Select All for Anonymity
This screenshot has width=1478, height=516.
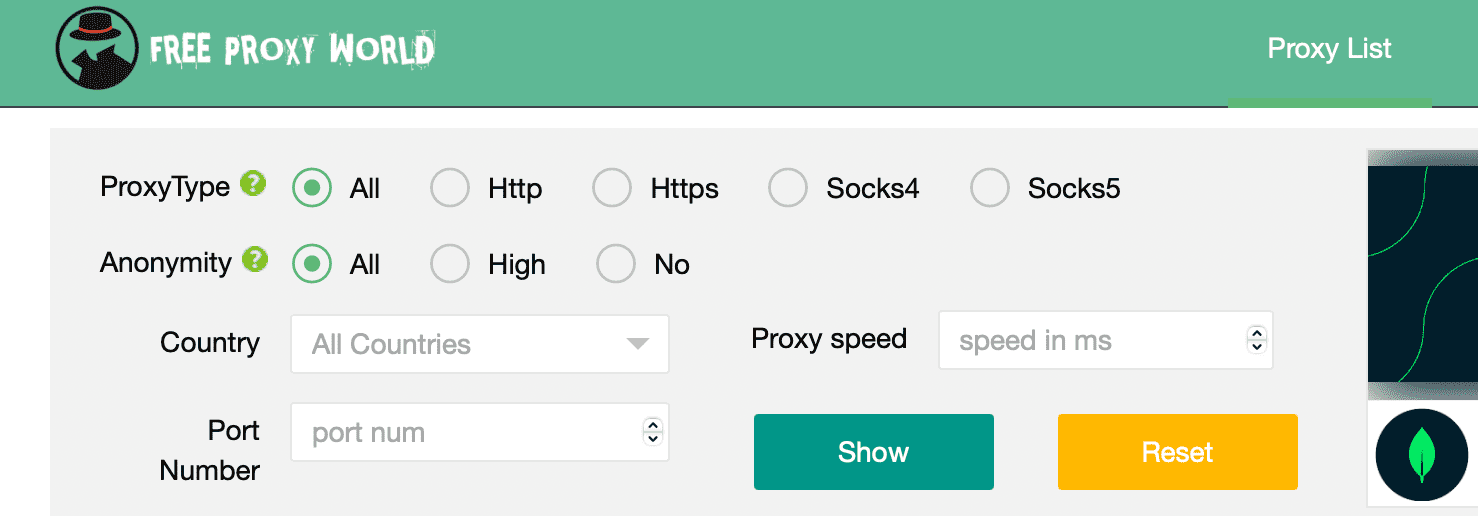click(312, 264)
